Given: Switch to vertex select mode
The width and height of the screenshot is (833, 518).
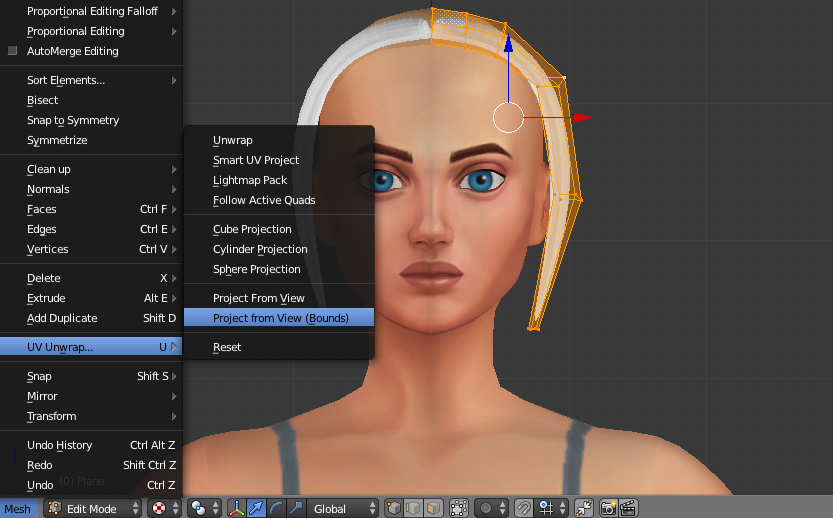Looking at the screenshot, I should point(394,508).
